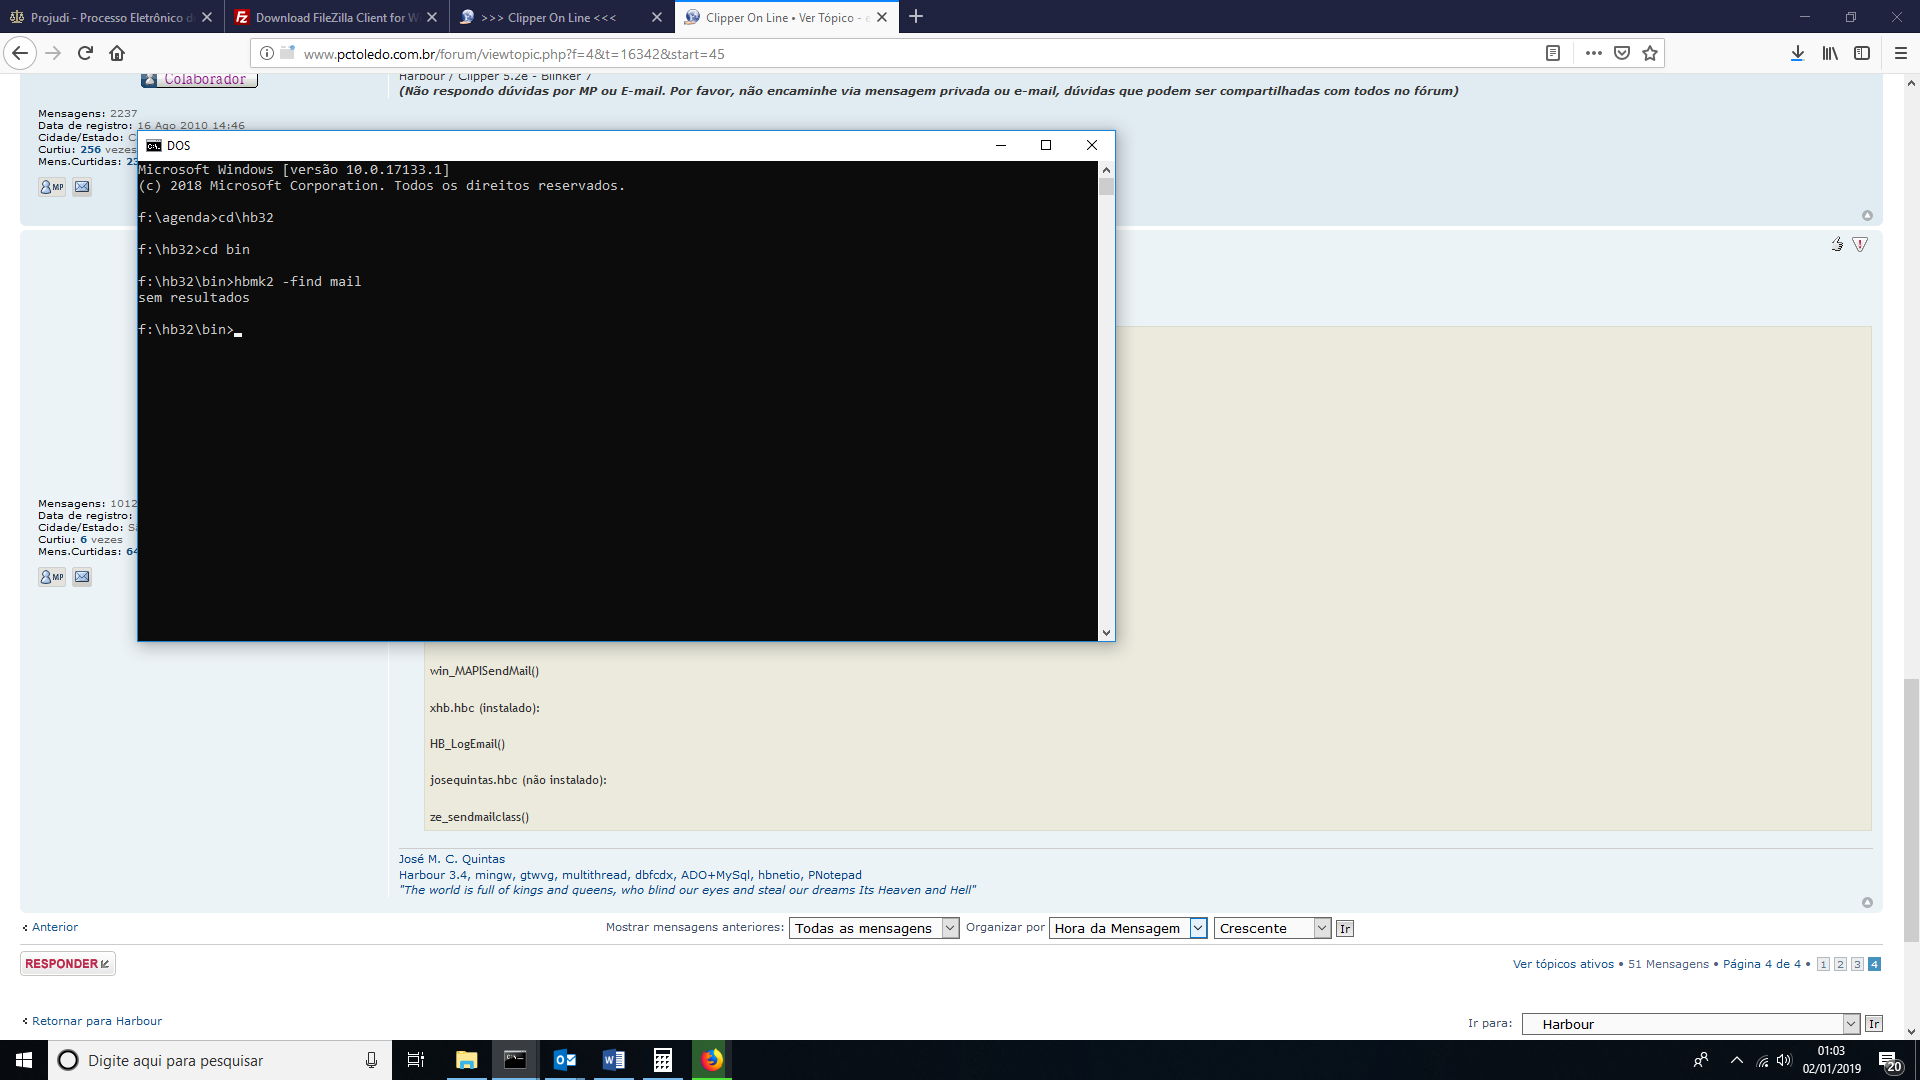Image resolution: width=1920 pixels, height=1080 pixels.
Task: Open the 'Hora da Mensagem' sort dropdown
Action: pyautogui.click(x=1128, y=928)
